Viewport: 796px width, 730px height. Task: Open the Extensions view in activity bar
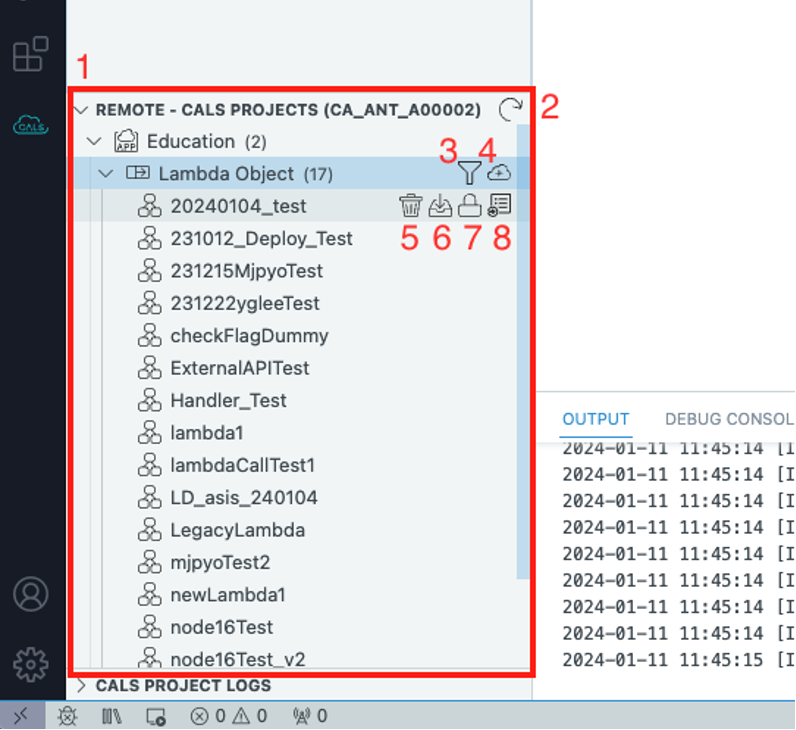click(x=30, y=53)
